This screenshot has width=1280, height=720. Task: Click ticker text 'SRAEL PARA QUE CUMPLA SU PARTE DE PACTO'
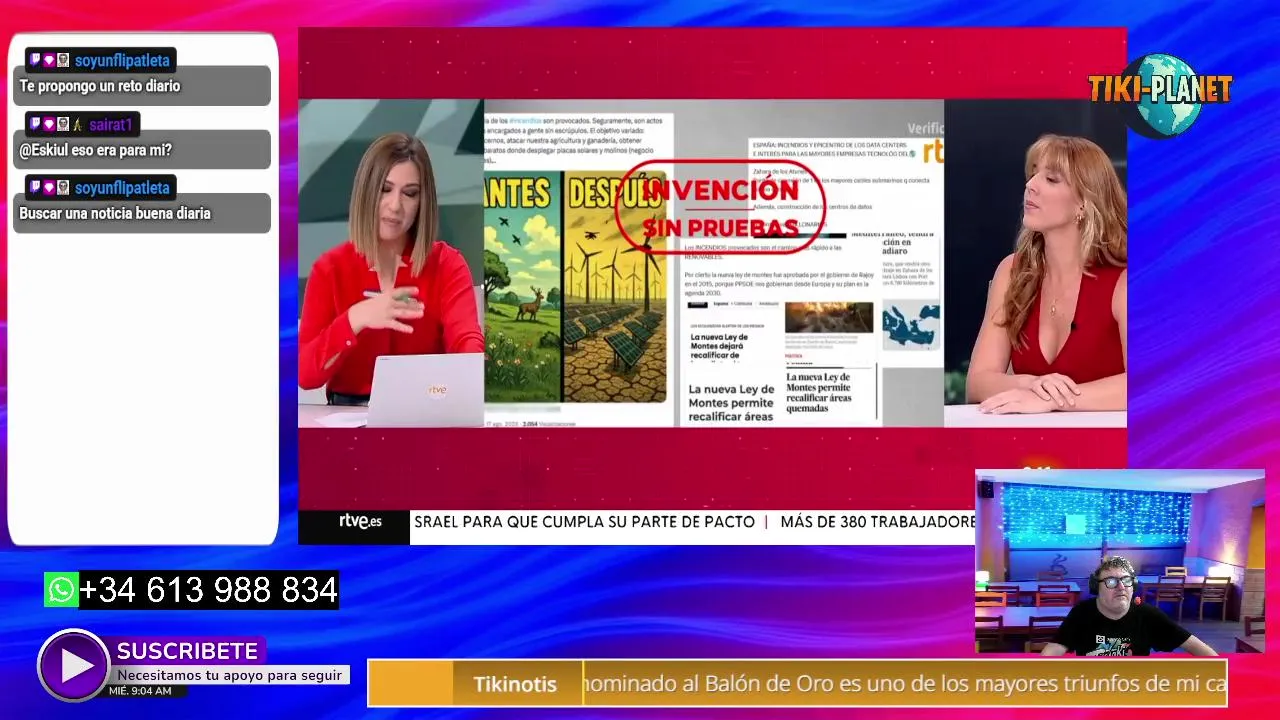pyautogui.click(x=584, y=522)
